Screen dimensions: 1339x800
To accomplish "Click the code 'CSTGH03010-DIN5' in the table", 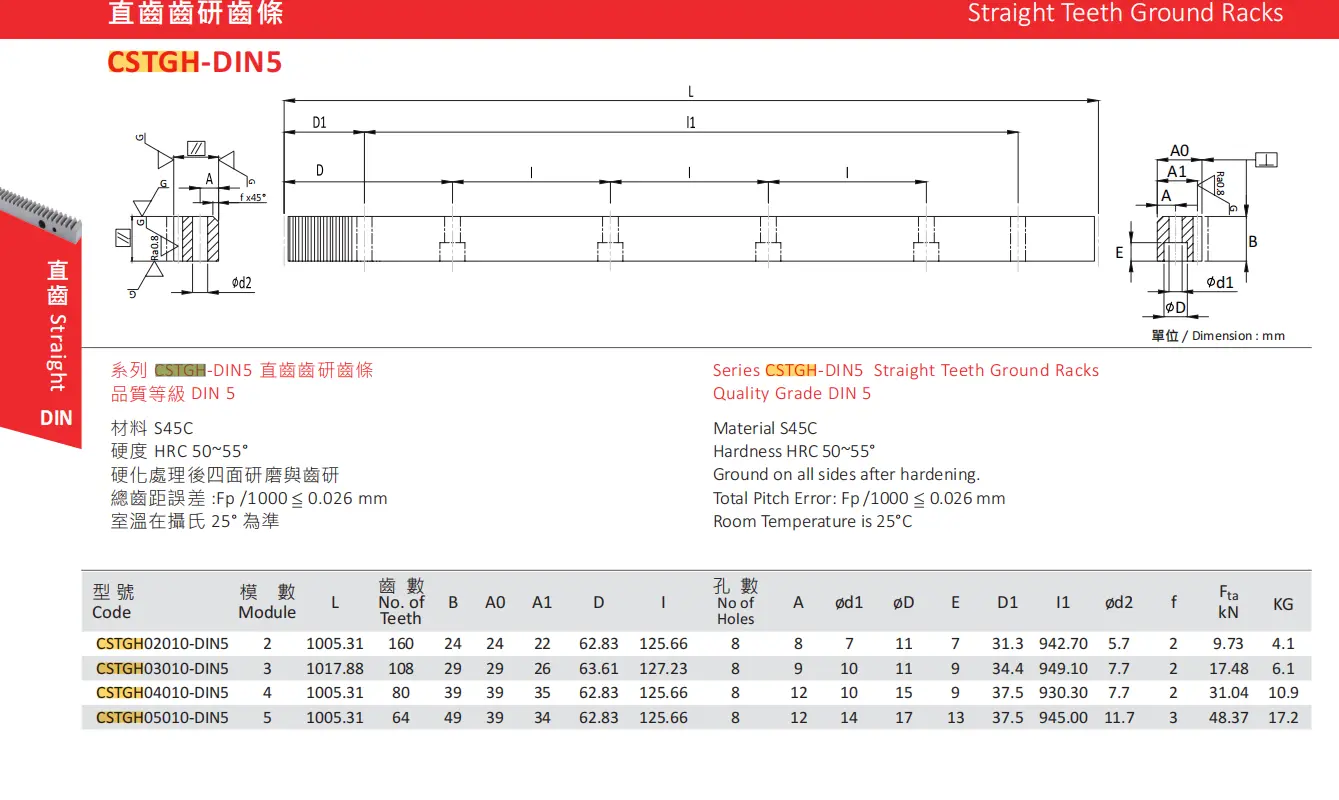I will (x=162, y=668).
